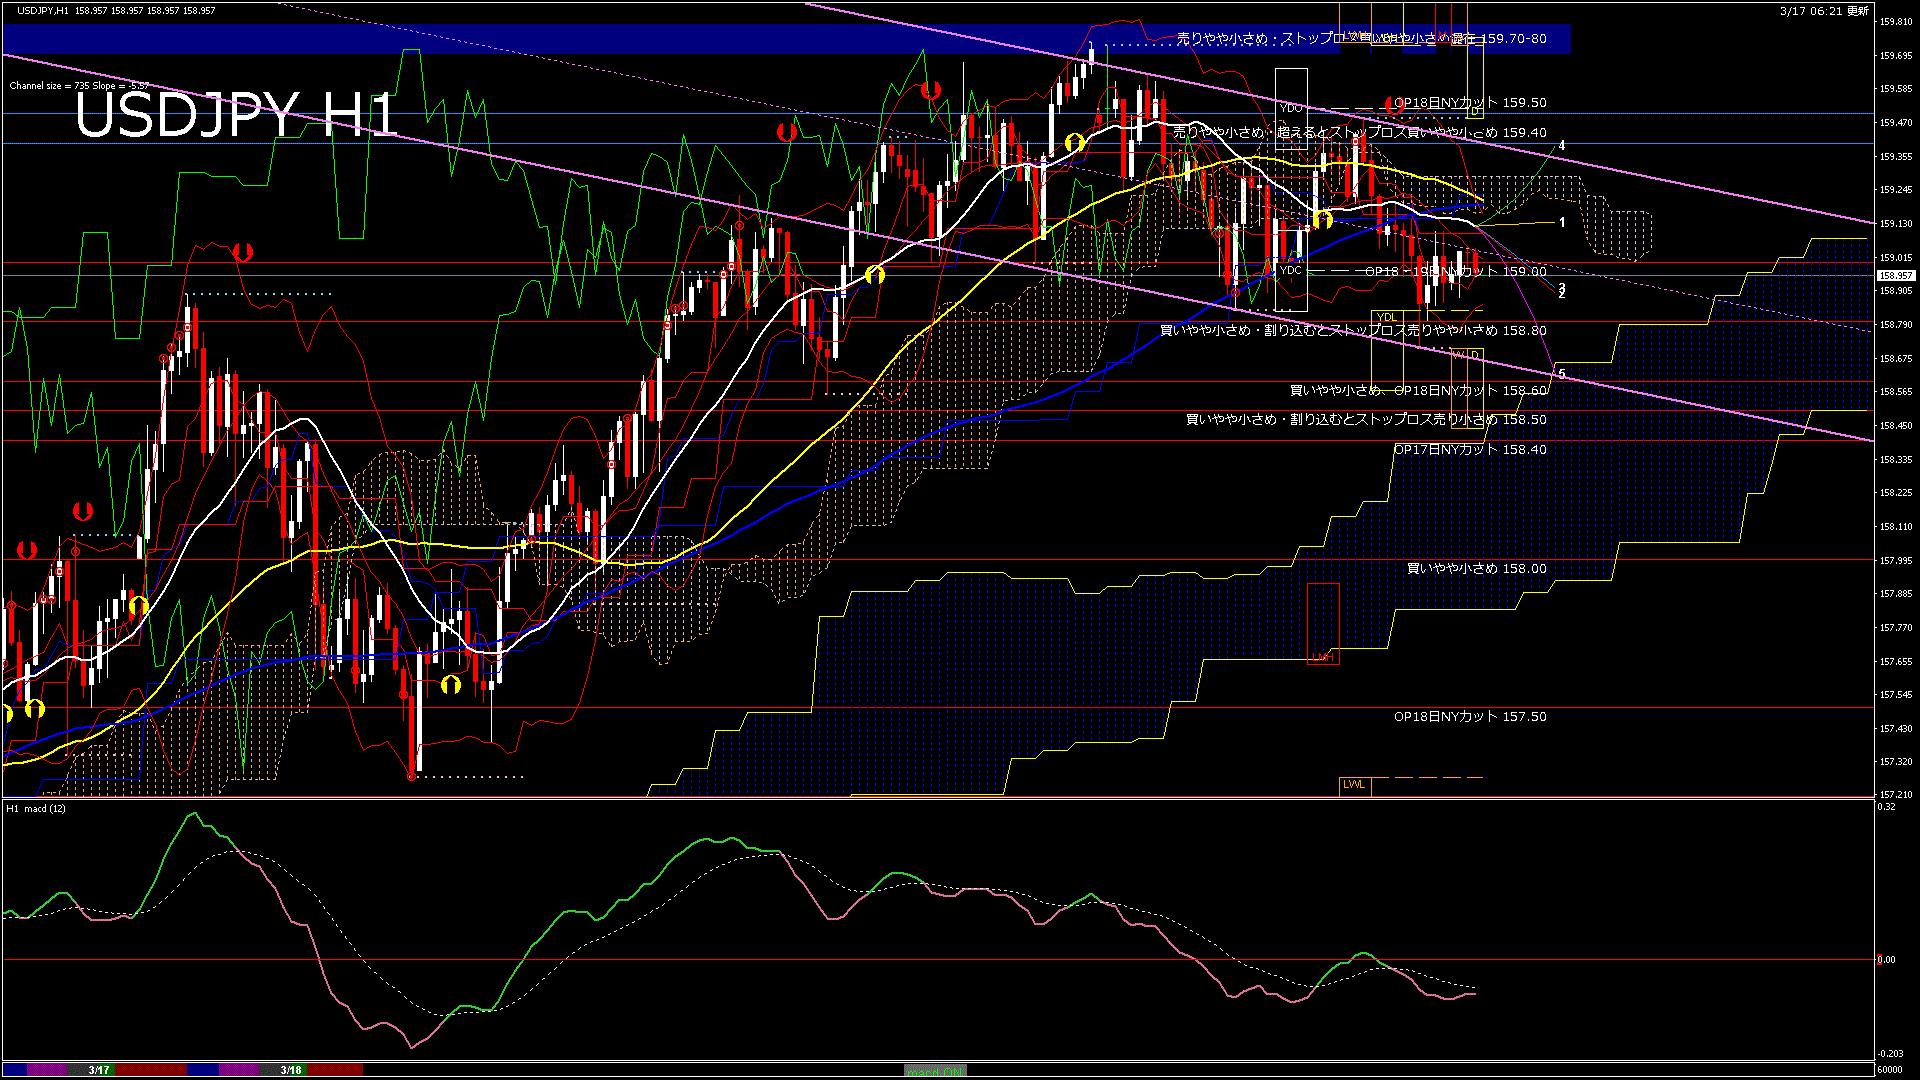Click the H1 macd (12) indicator label
This screenshot has height=1080, width=1920.
(x=36, y=808)
